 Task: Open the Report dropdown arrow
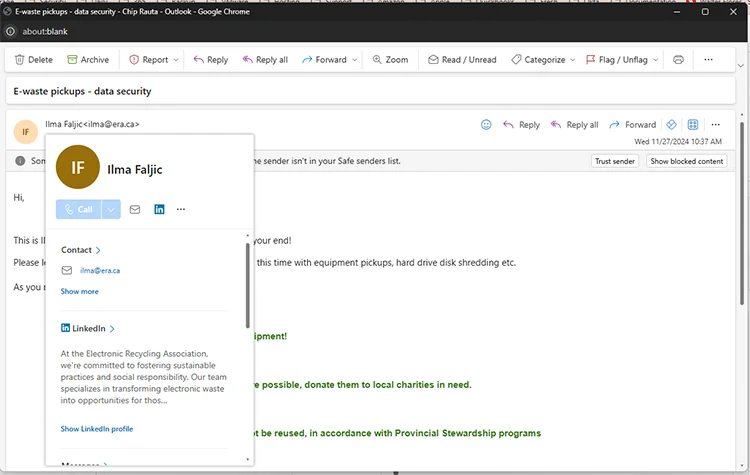pos(176,60)
